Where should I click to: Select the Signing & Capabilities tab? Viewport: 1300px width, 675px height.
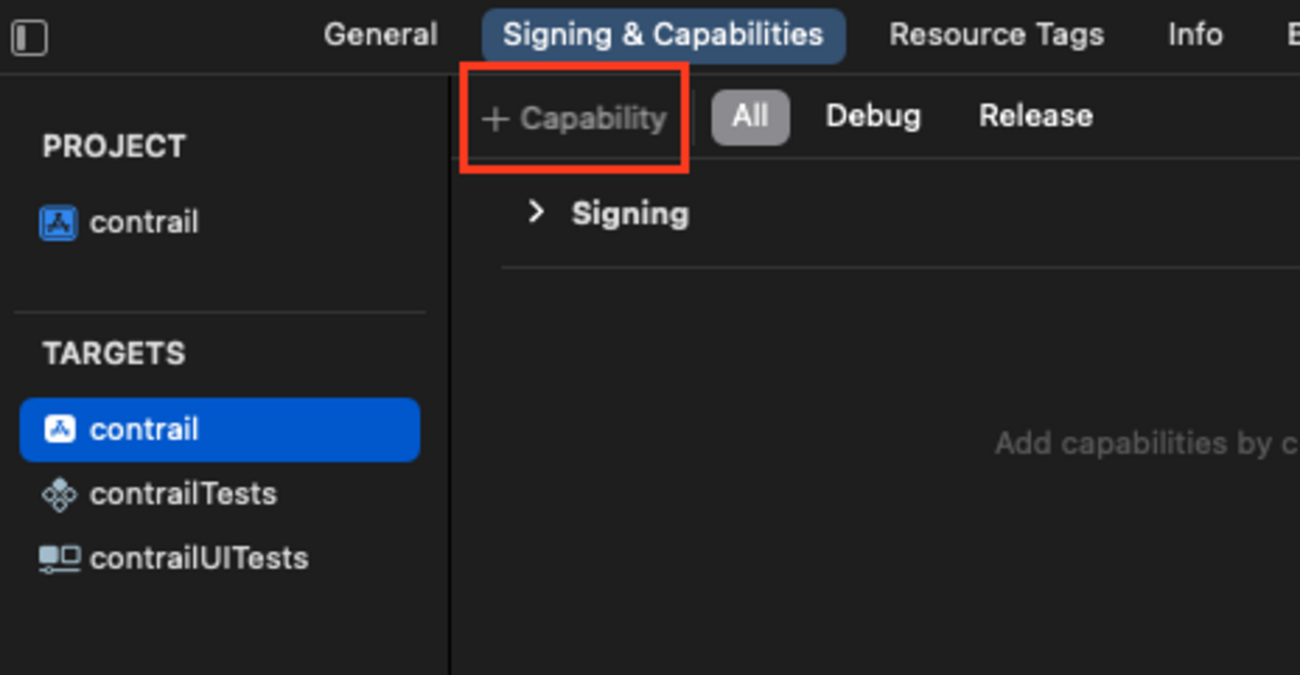pyautogui.click(x=663, y=35)
